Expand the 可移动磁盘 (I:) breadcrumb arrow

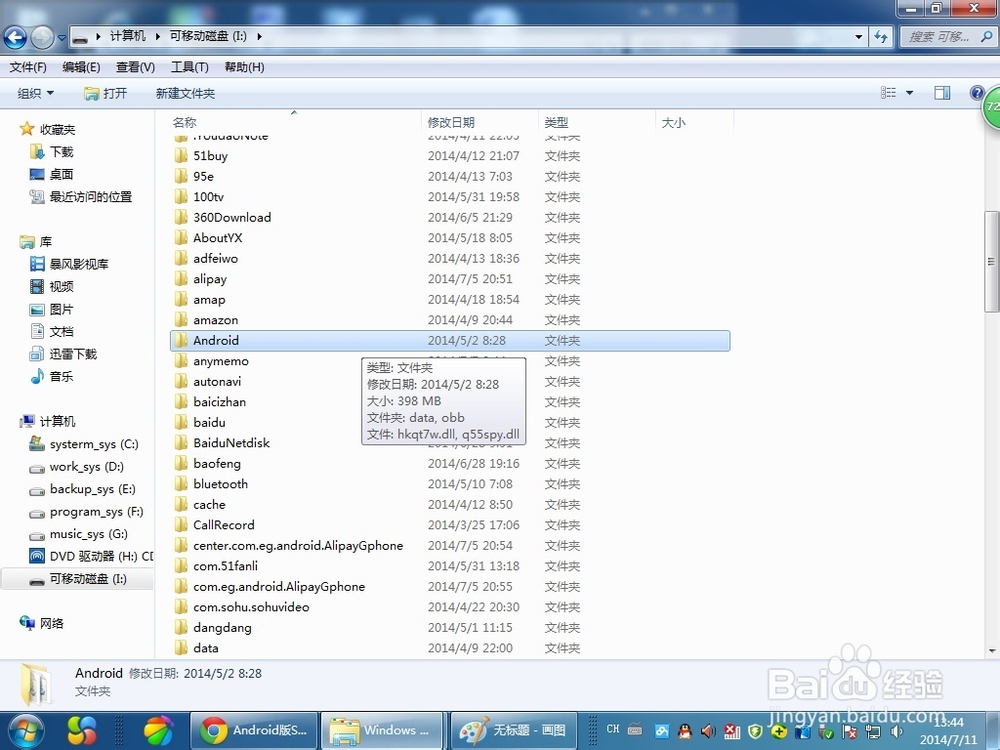tap(259, 36)
